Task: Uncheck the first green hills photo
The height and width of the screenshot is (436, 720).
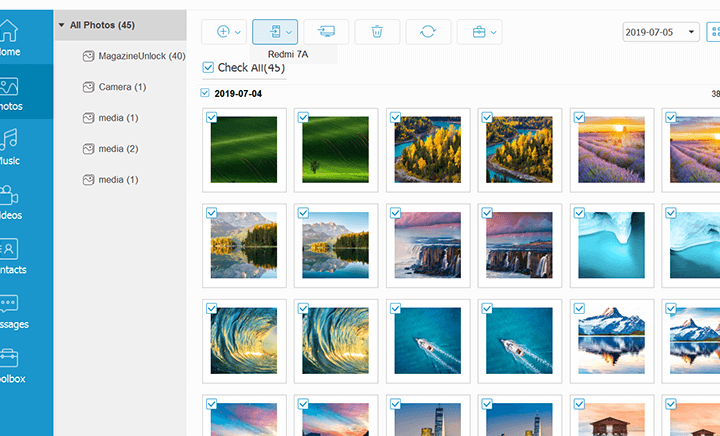Action: 211,117
